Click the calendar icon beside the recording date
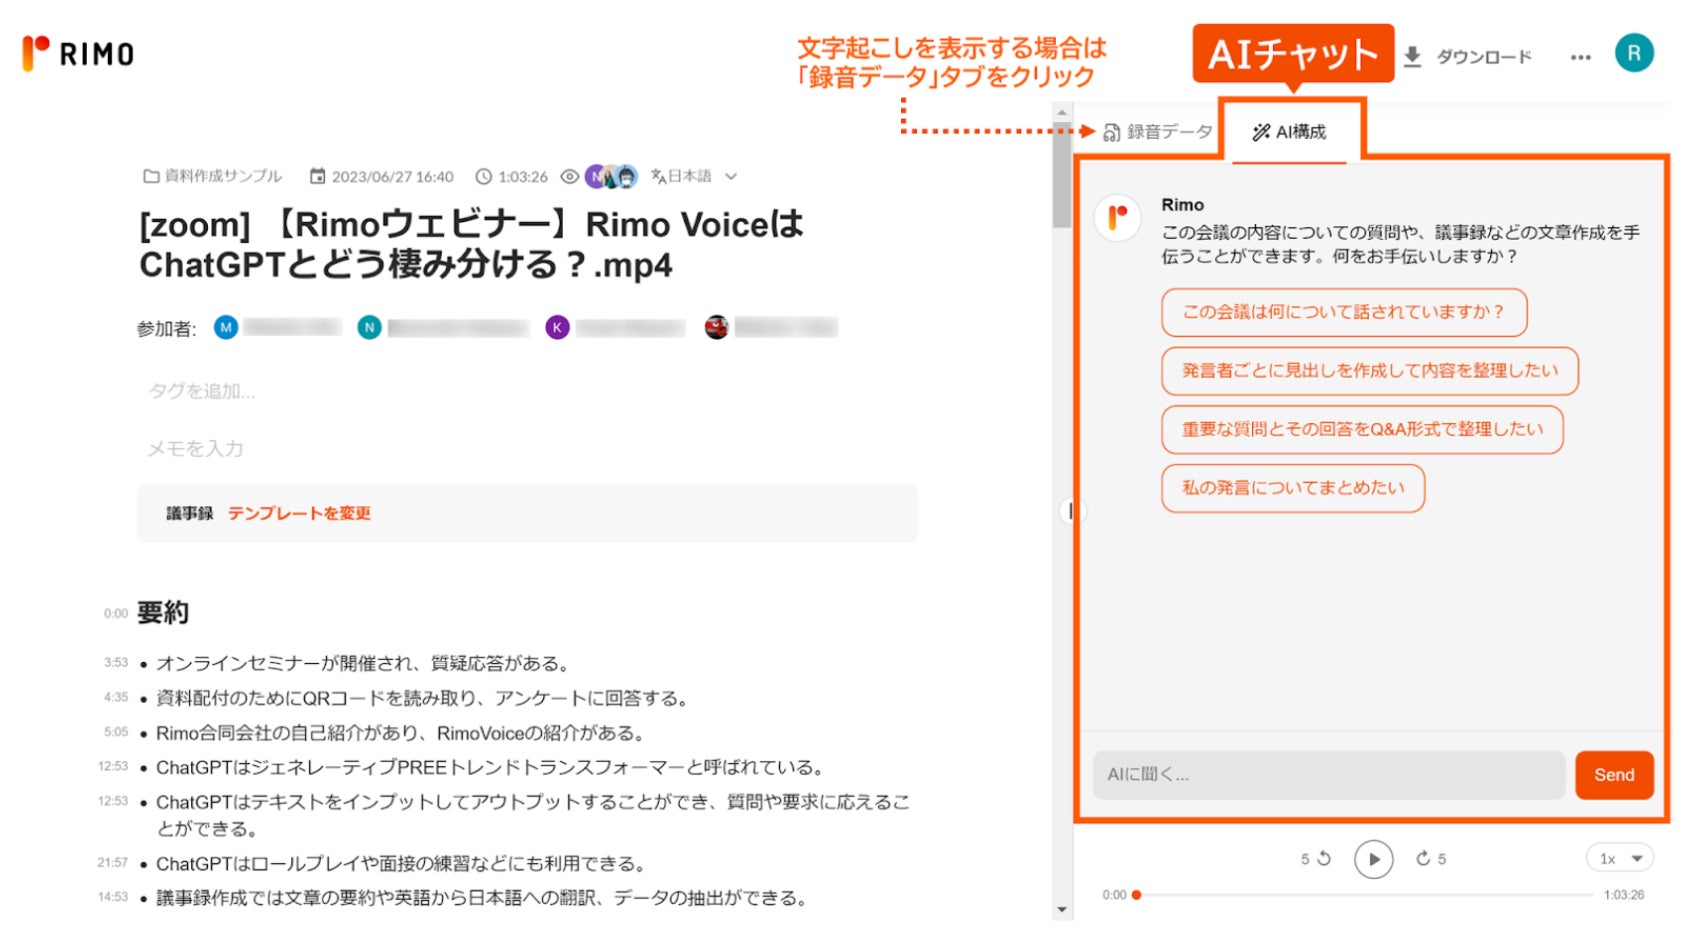 coord(317,176)
